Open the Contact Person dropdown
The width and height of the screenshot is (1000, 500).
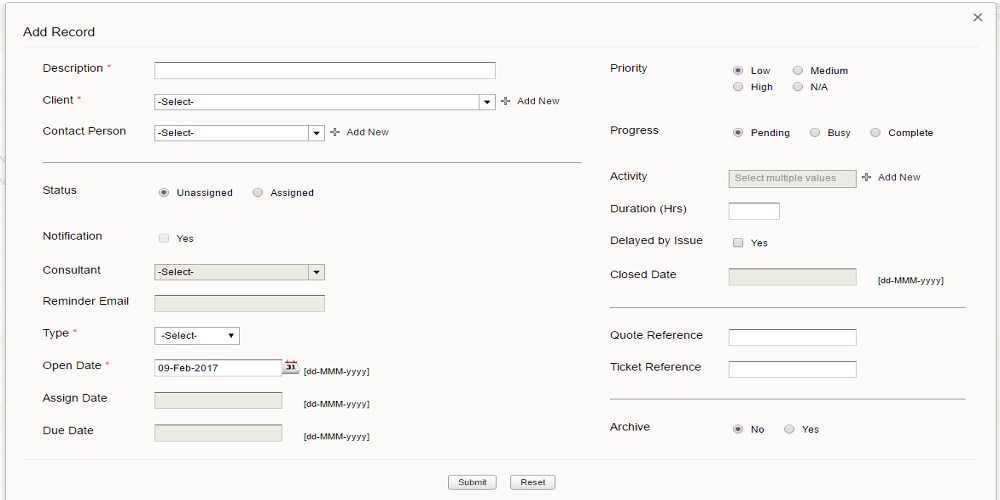(x=316, y=133)
